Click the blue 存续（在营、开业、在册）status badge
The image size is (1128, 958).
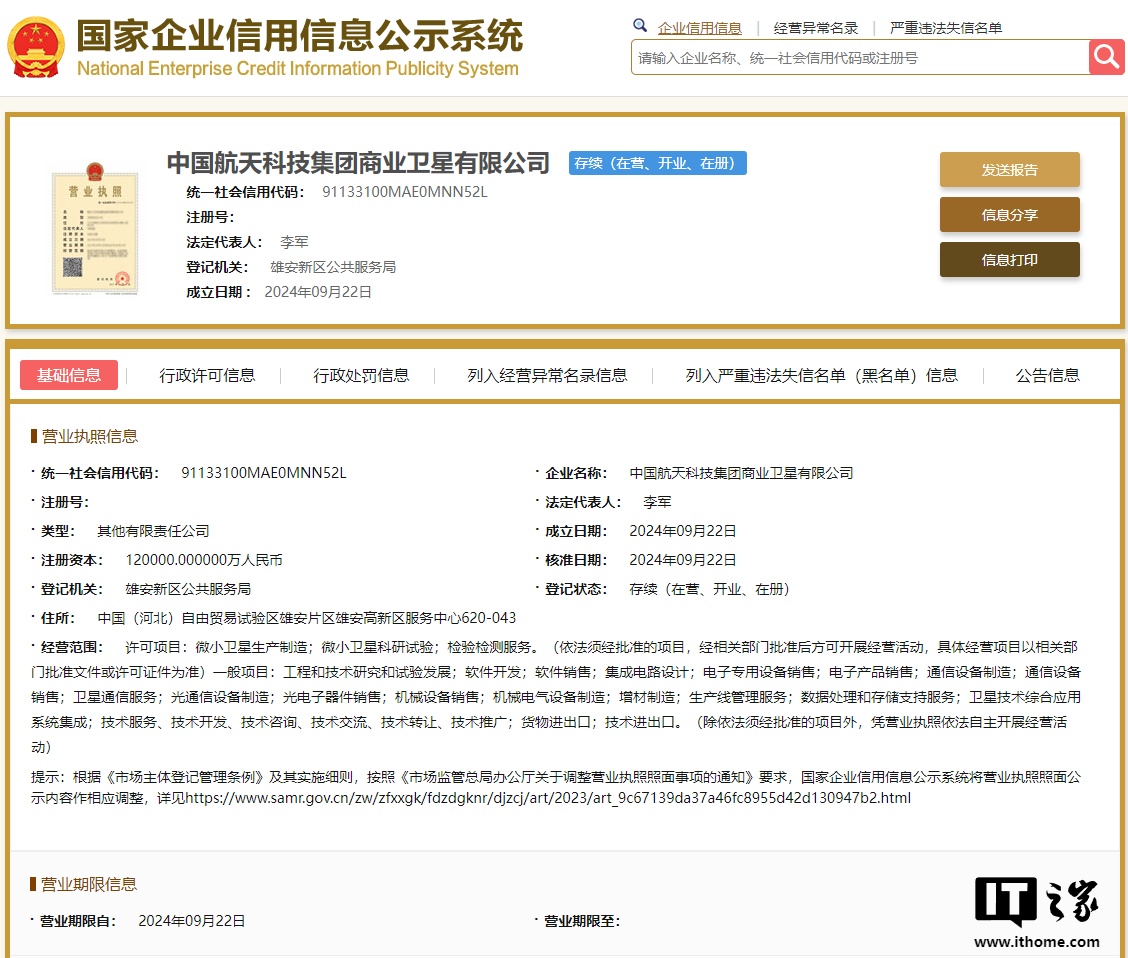tap(658, 163)
